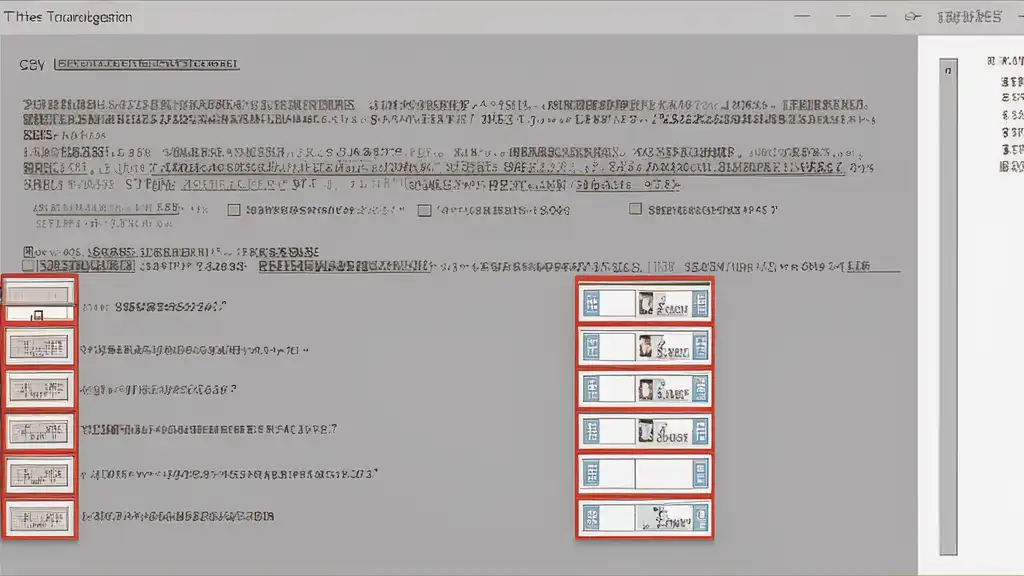
Task: Tick the checkbox directly above the thumbnail column
Action: pyautogui.click(x=28, y=266)
